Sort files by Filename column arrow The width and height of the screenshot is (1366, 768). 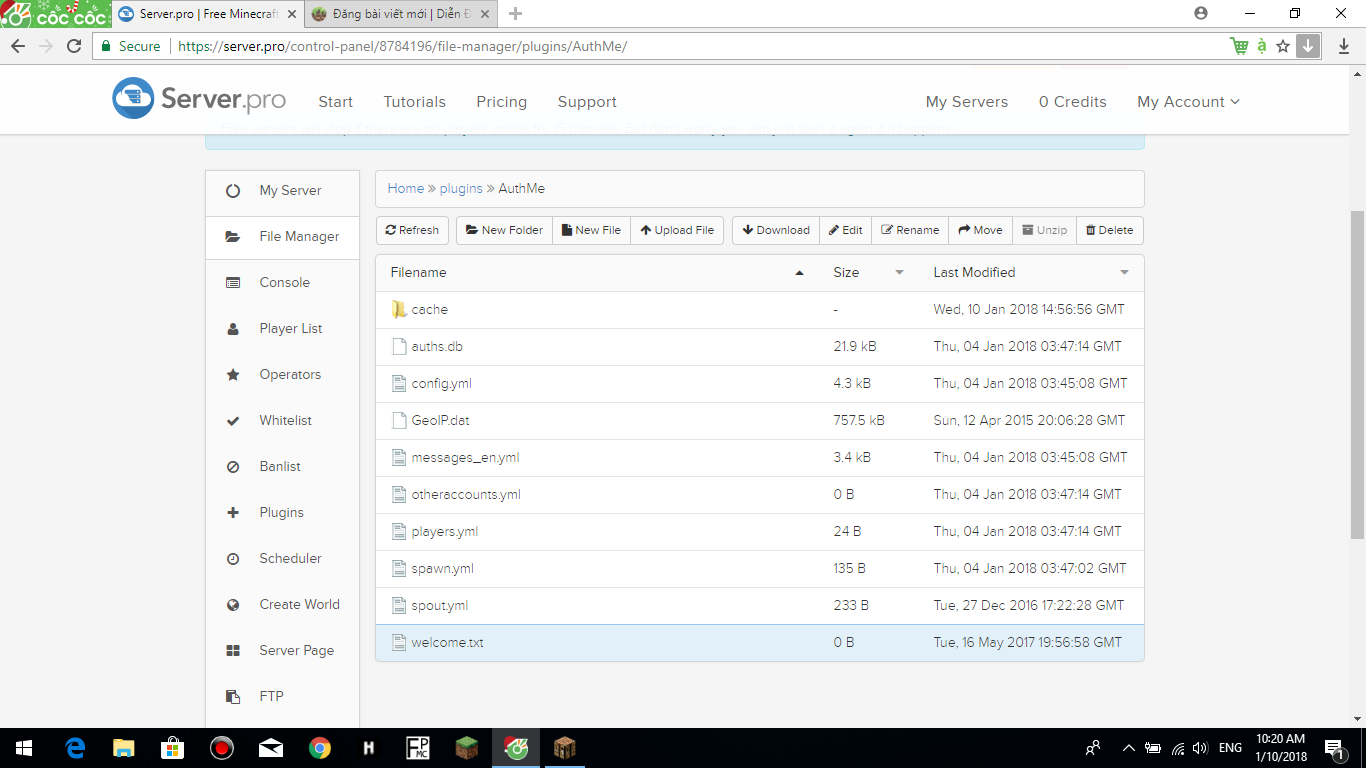click(799, 273)
